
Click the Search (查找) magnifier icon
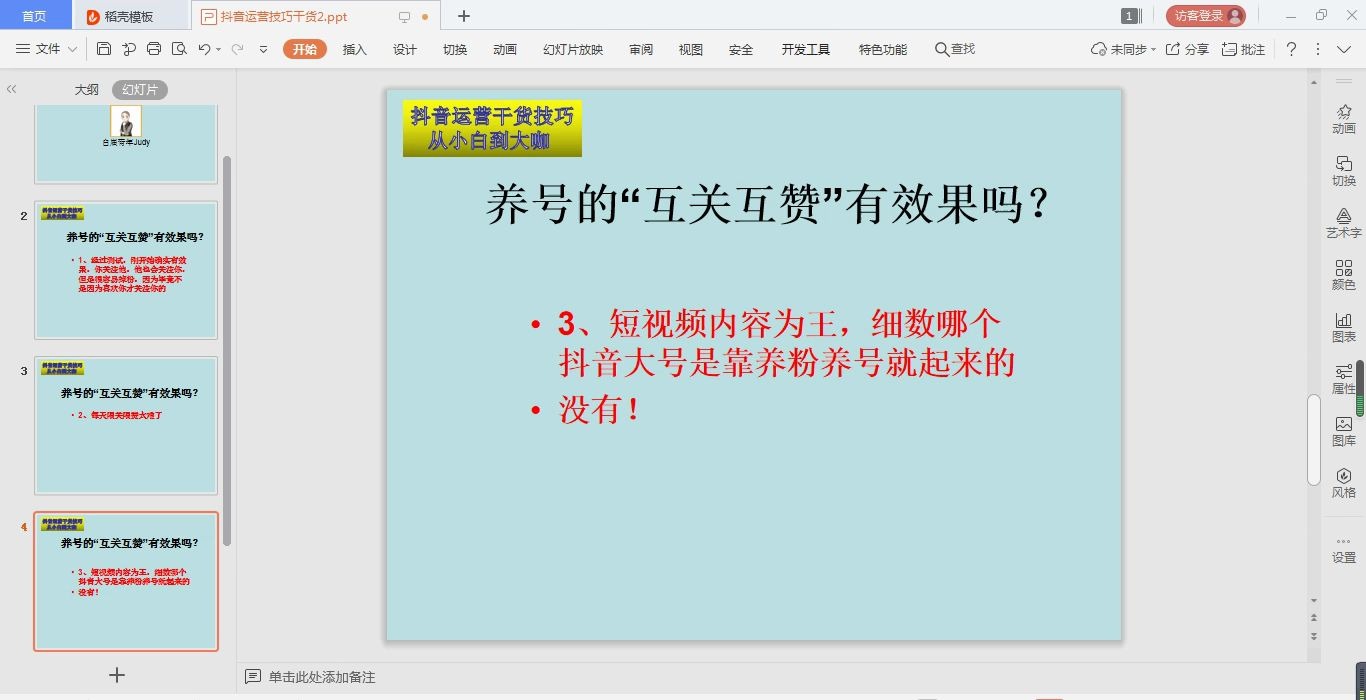(x=942, y=49)
